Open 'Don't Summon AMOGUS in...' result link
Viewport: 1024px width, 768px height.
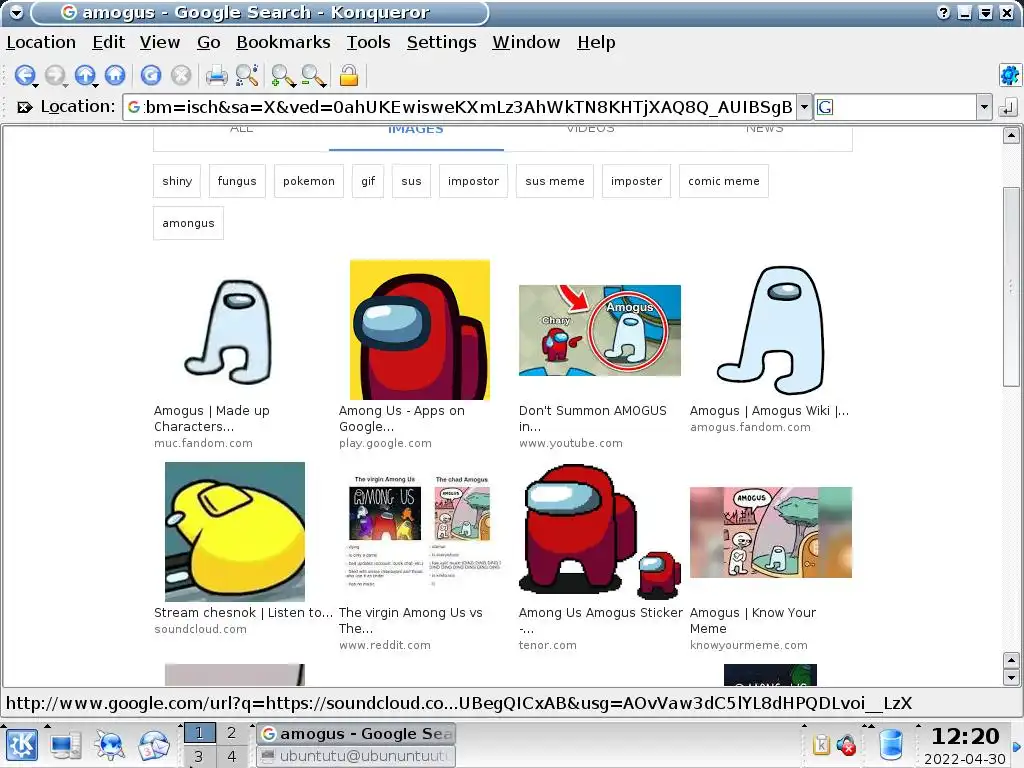pos(593,419)
